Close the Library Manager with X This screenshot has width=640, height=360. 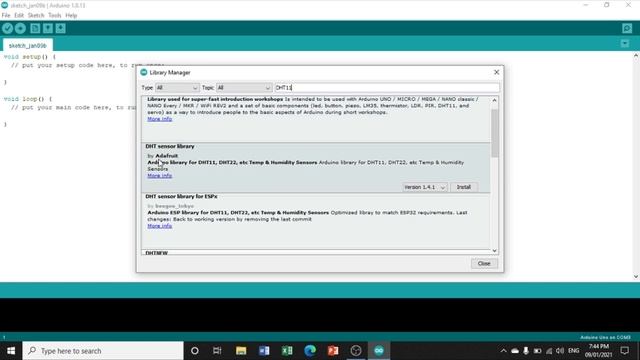[x=496, y=72]
